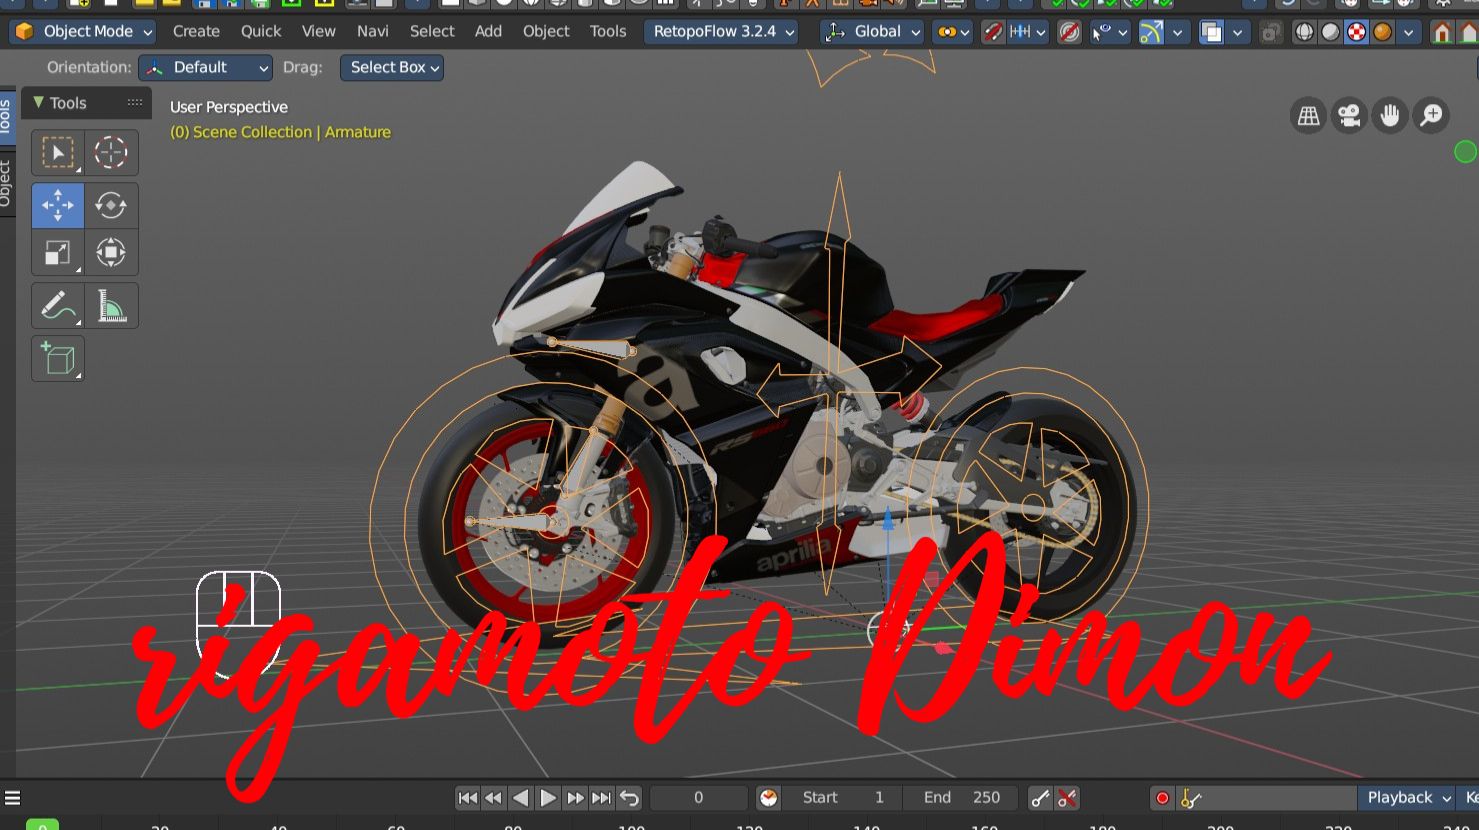Jump to the timeline start frame
1479x830 pixels.
pos(467,798)
